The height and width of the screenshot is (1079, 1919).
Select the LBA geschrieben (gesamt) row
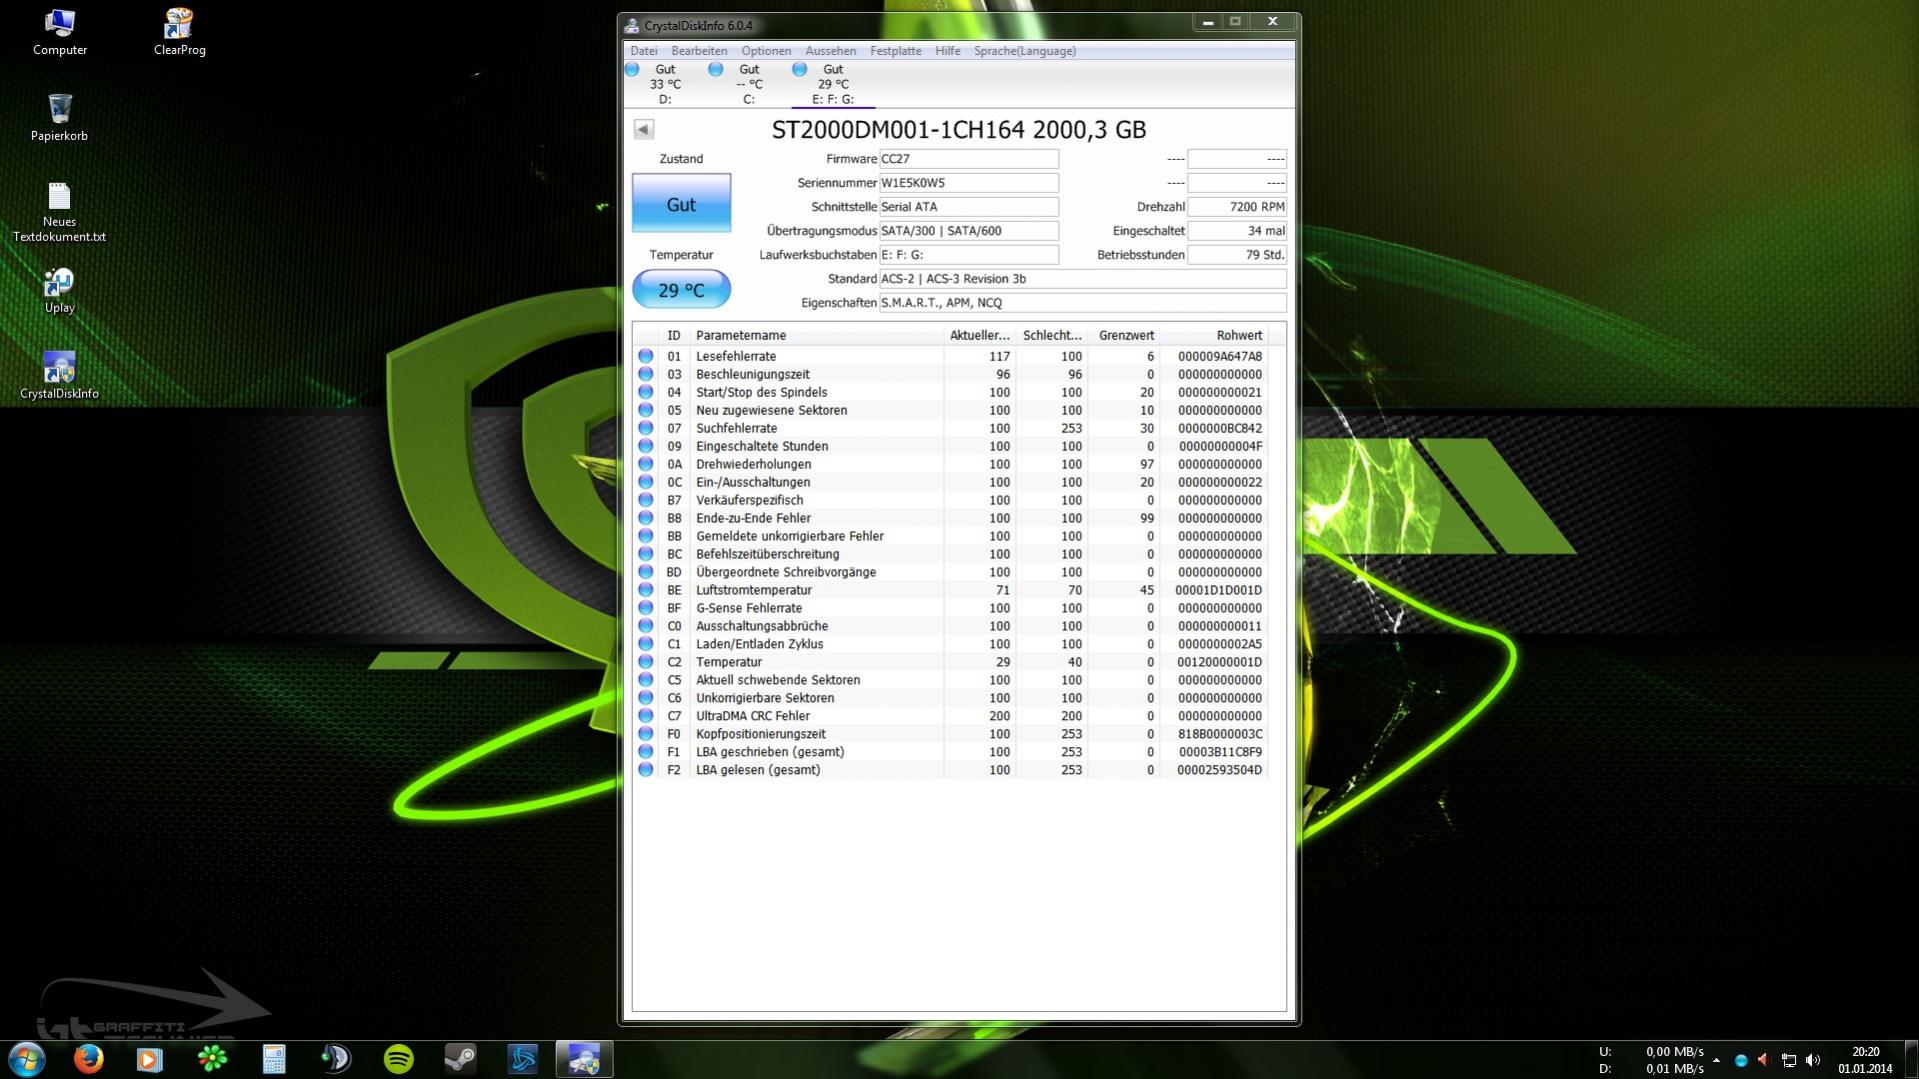point(950,752)
